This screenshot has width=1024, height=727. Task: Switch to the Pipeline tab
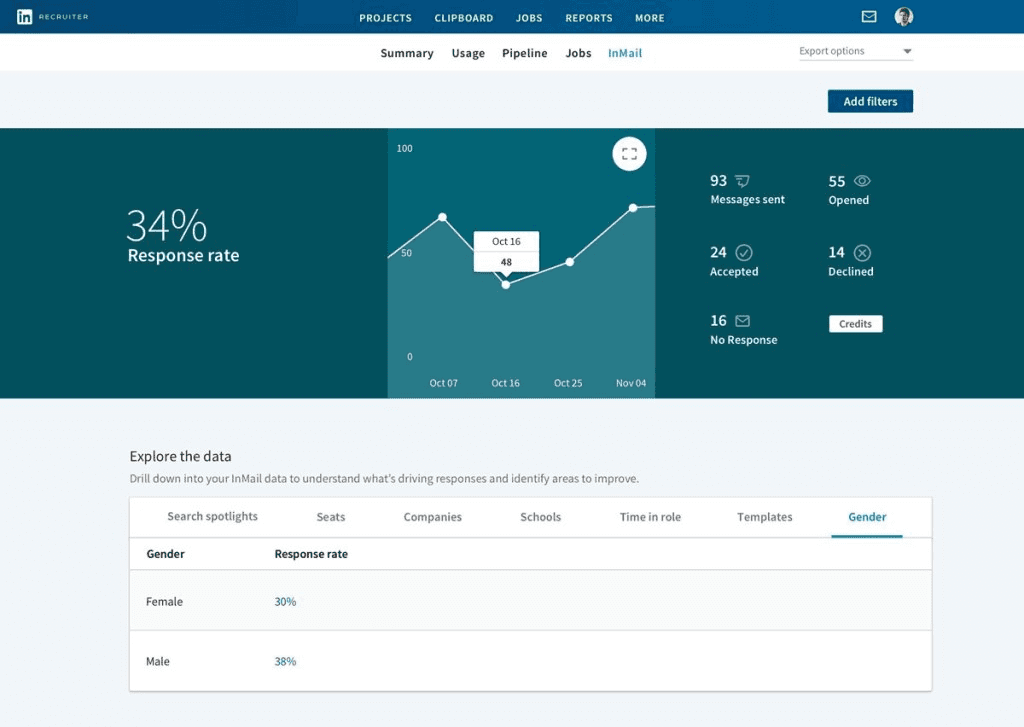click(x=524, y=53)
